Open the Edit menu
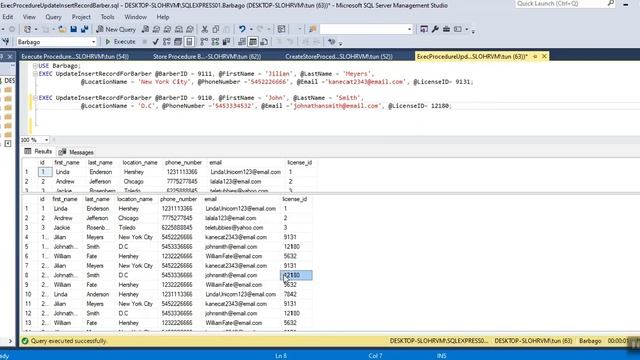640x360 pixels. tap(7, 17)
